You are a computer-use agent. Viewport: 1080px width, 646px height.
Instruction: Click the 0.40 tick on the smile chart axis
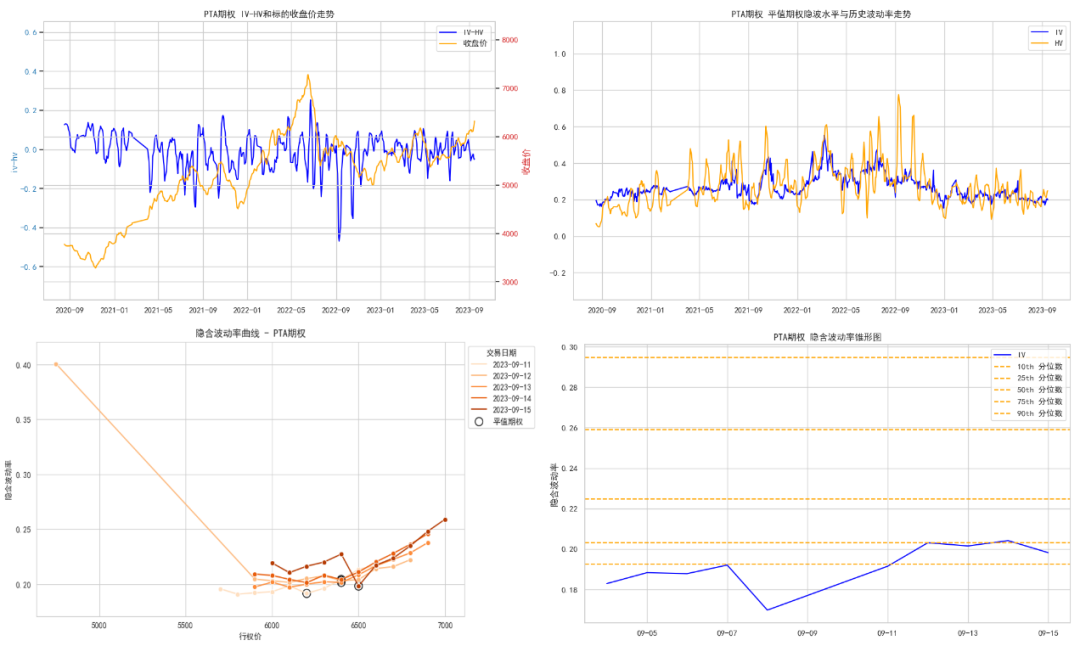[x=23, y=365]
